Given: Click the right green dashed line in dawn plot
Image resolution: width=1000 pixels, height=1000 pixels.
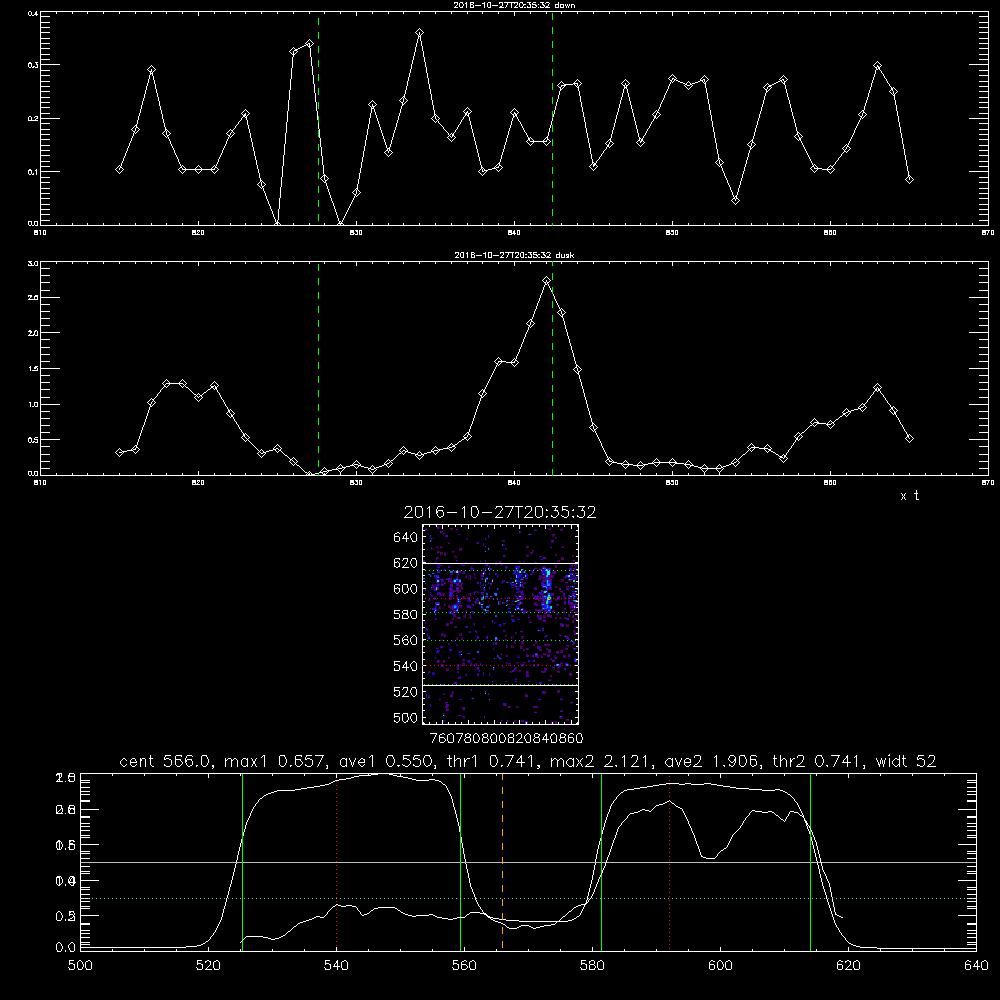Looking at the screenshot, I should (x=552, y=118).
